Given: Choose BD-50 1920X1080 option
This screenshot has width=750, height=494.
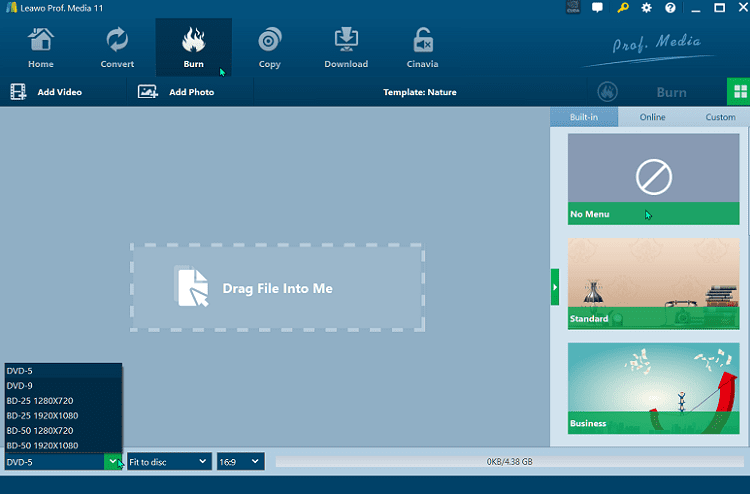Looking at the screenshot, I should [63, 445].
